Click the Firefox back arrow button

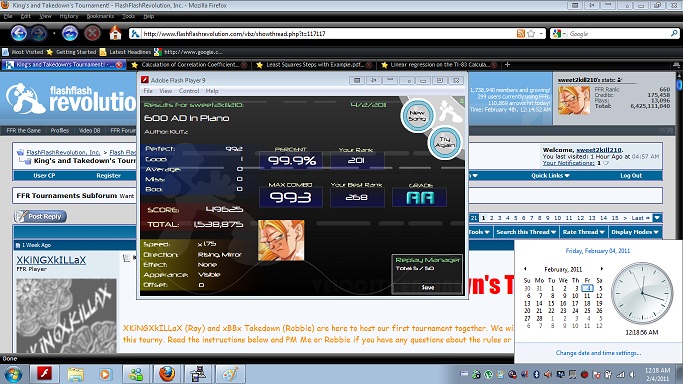19,34
